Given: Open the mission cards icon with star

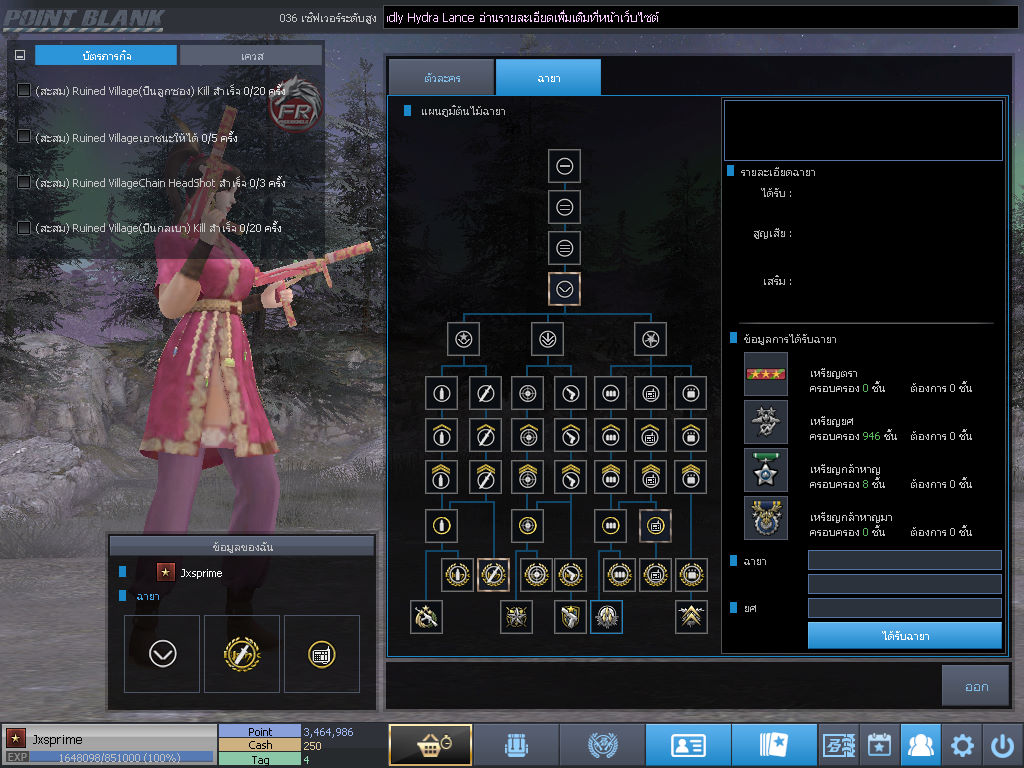Looking at the screenshot, I should click(774, 744).
